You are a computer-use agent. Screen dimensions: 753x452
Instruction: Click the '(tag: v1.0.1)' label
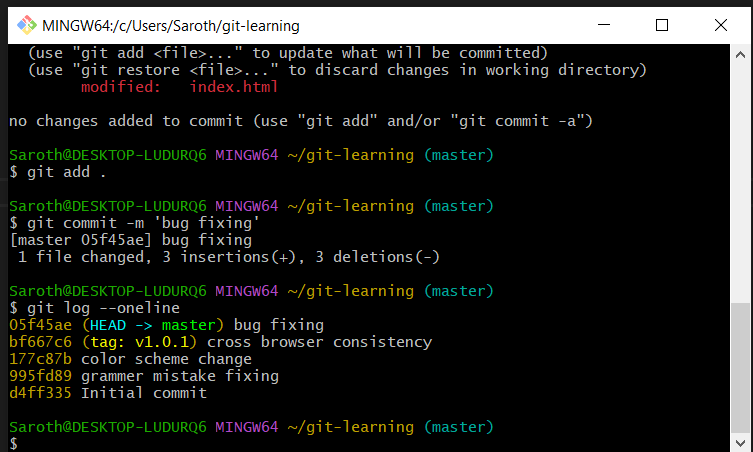[140, 342]
